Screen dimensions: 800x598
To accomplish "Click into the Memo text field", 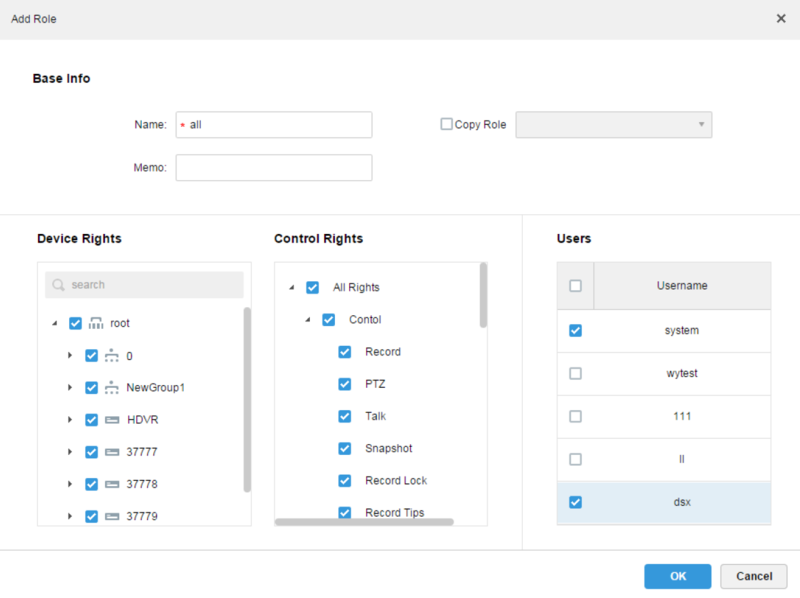I will point(273,168).
